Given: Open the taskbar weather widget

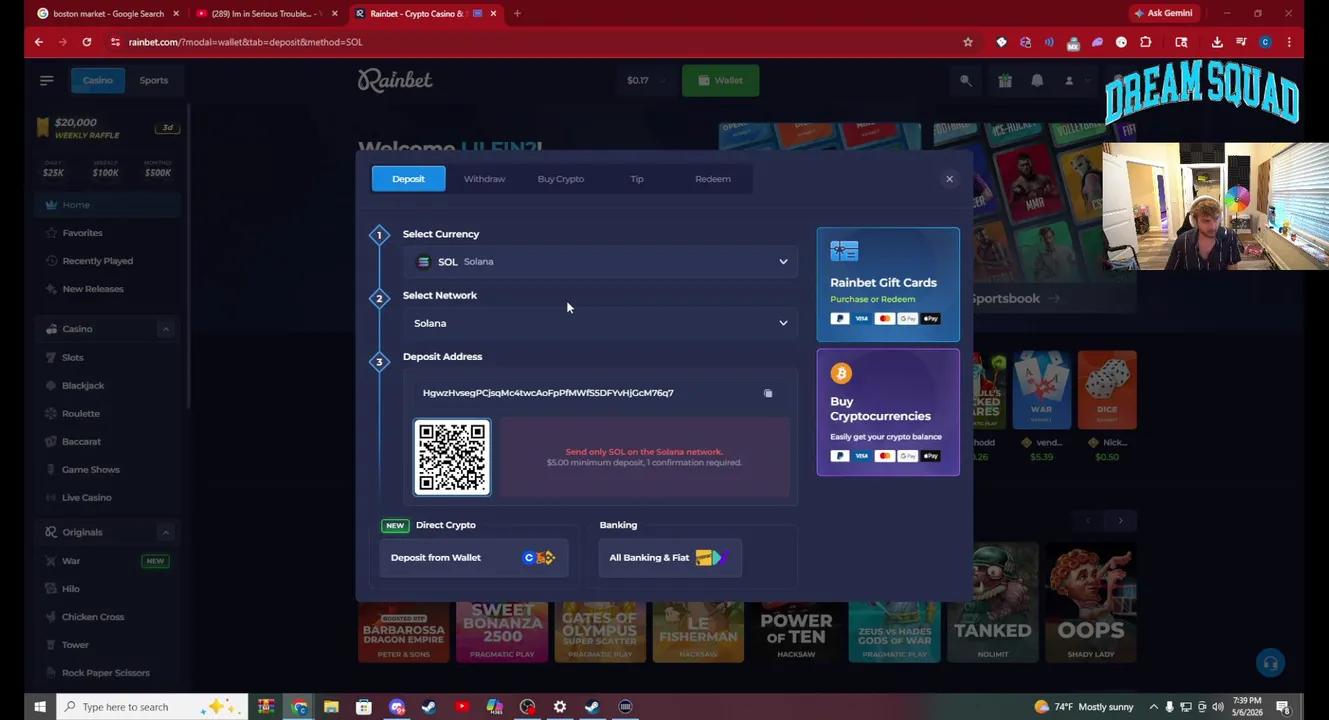Looking at the screenshot, I should (1086, 707).
